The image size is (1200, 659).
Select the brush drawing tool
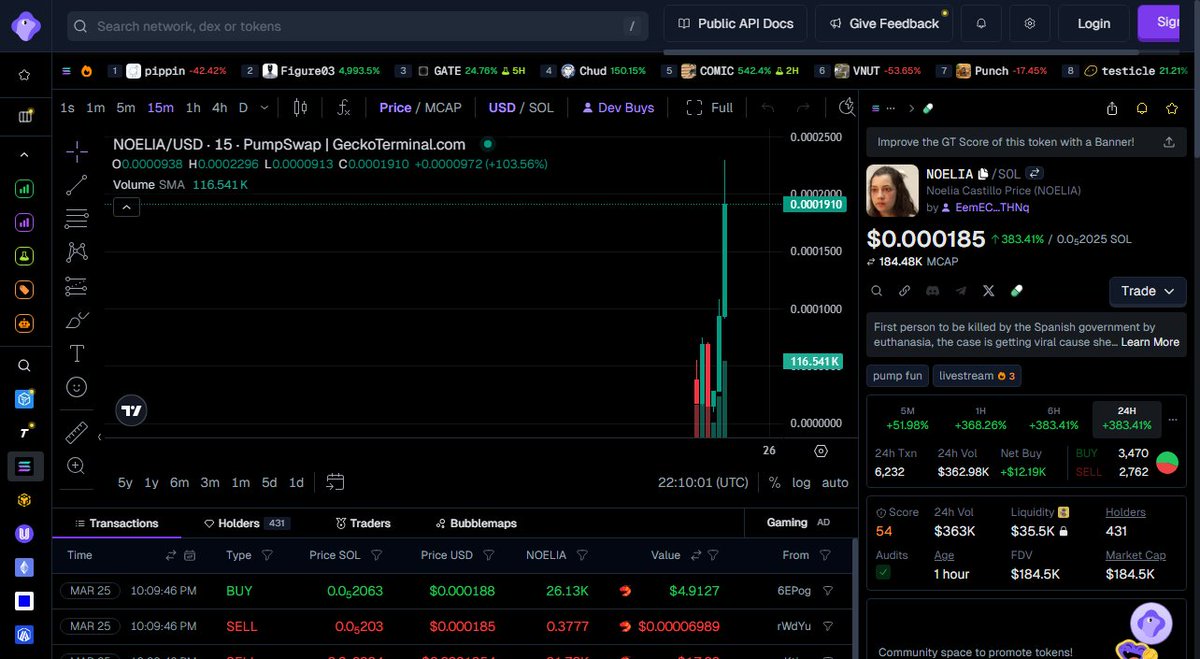tap(77, 320)
